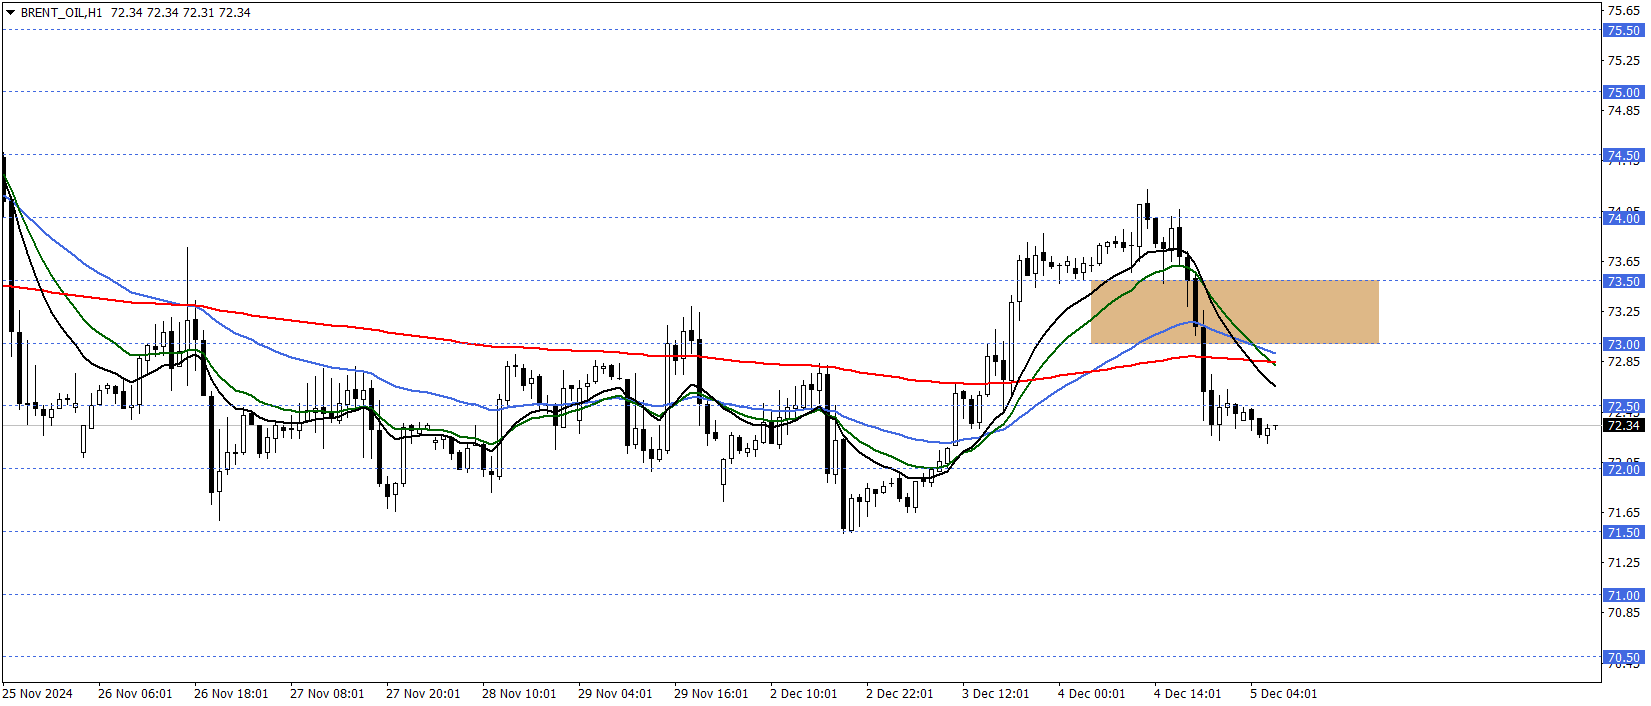
Task: Click the 29 Nov 04:01 time label
Action: [615, 694]
